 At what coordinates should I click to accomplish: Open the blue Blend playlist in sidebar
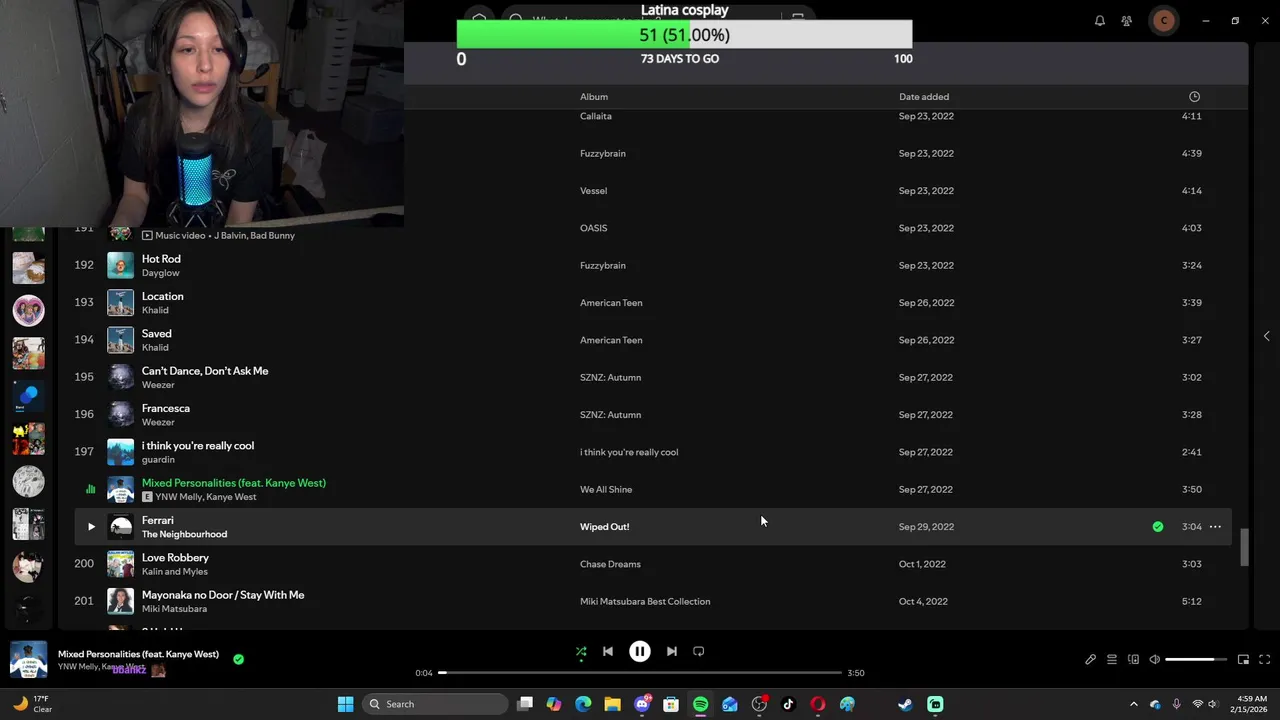point(28,396)
